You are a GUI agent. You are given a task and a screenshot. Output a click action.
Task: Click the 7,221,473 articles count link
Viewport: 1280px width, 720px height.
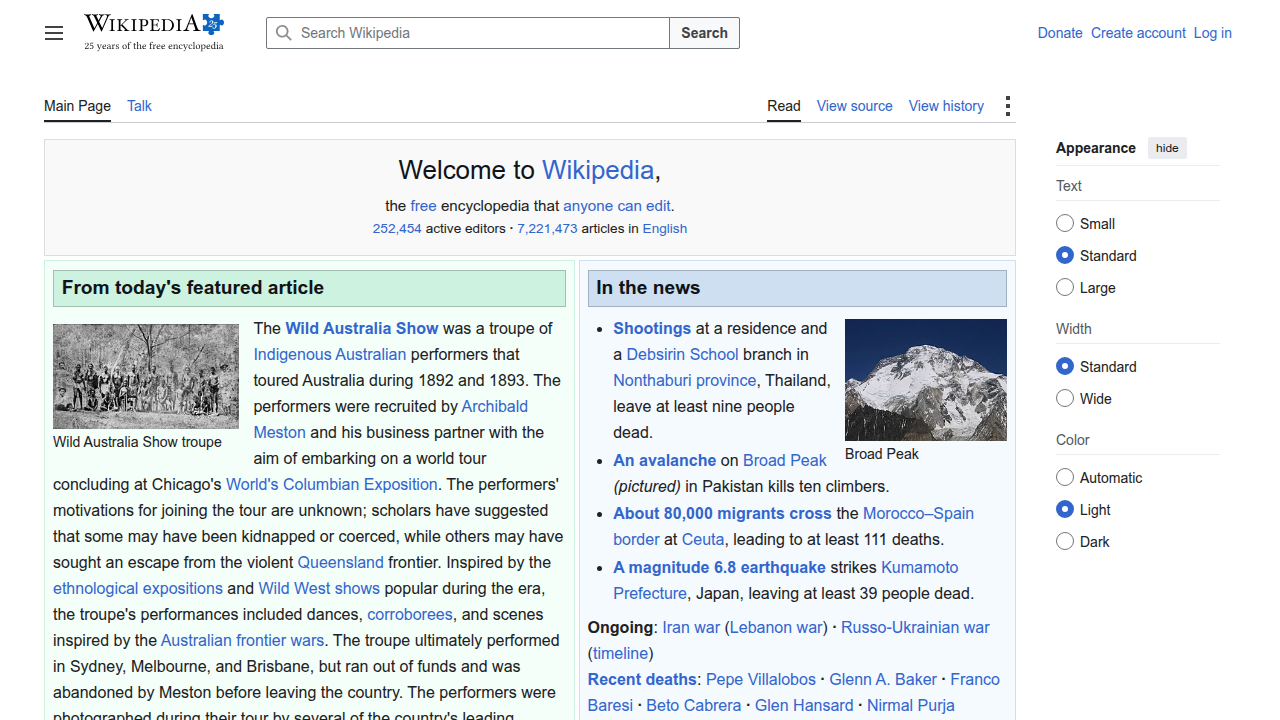pyautogui.click(x=547, y=228)
